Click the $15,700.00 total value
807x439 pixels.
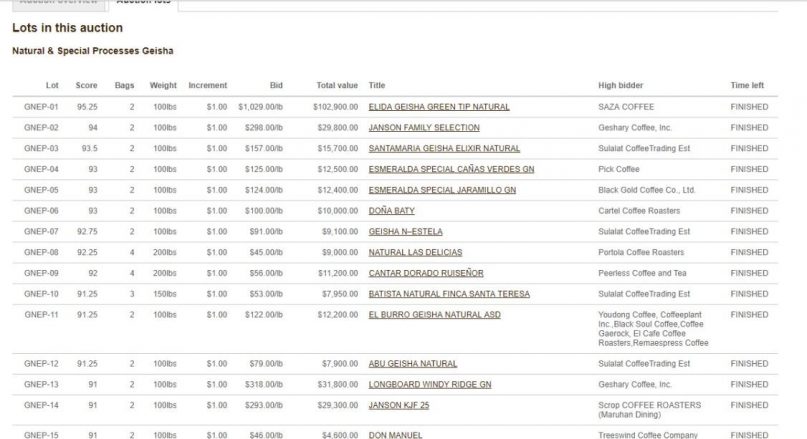[338, 148]
